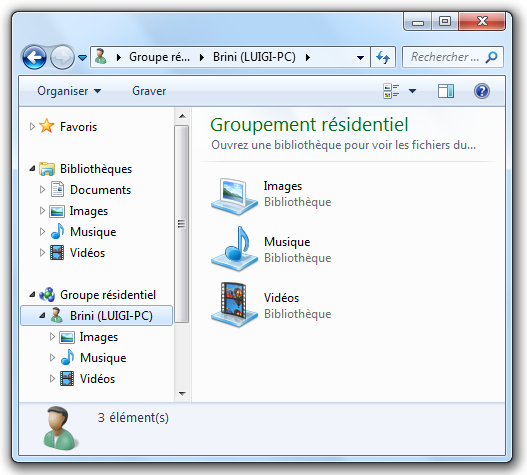Expand arrow after 'Brini (LUIGI-PC)' breadcrumb
The height and width of the screenshot is (475, 527).
click(x=308, y=57)
